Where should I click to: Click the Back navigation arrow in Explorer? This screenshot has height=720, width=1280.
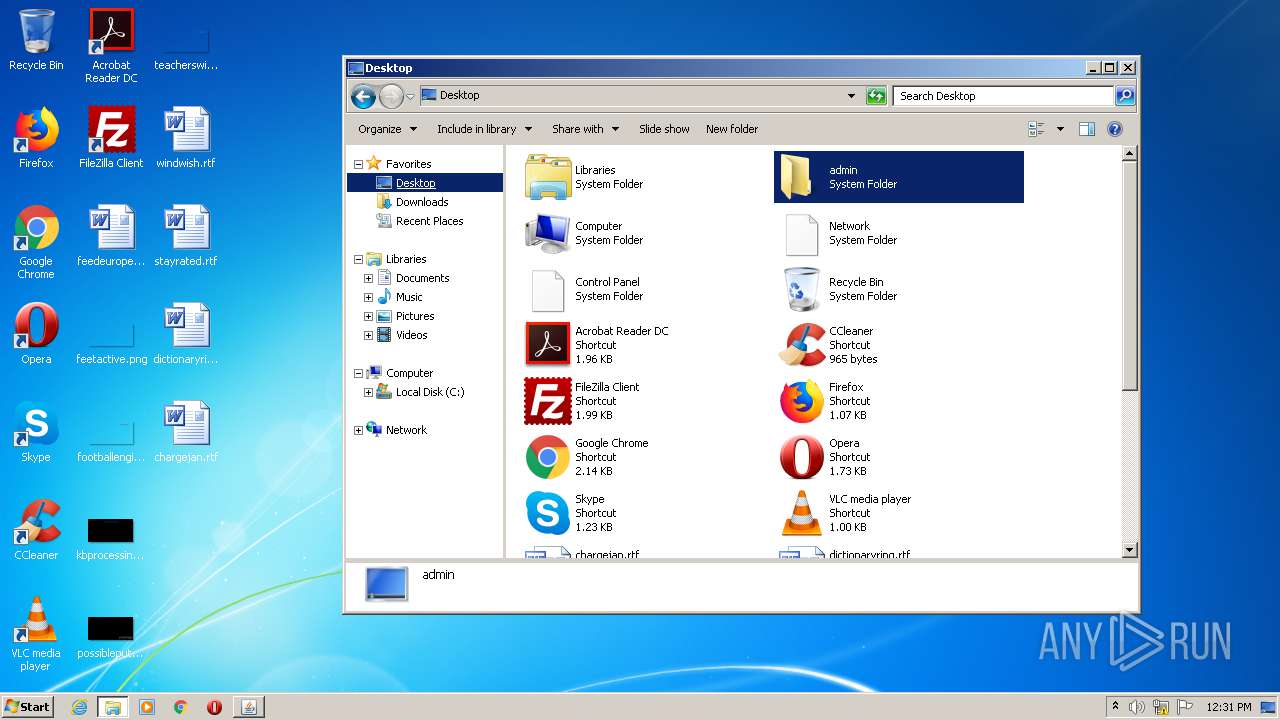point(364,96)
